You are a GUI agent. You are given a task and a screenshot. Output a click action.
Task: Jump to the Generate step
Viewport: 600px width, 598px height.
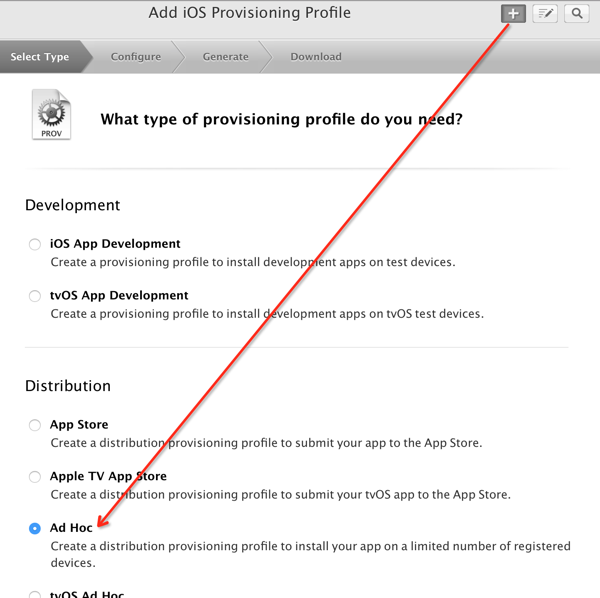click(225, 57)
